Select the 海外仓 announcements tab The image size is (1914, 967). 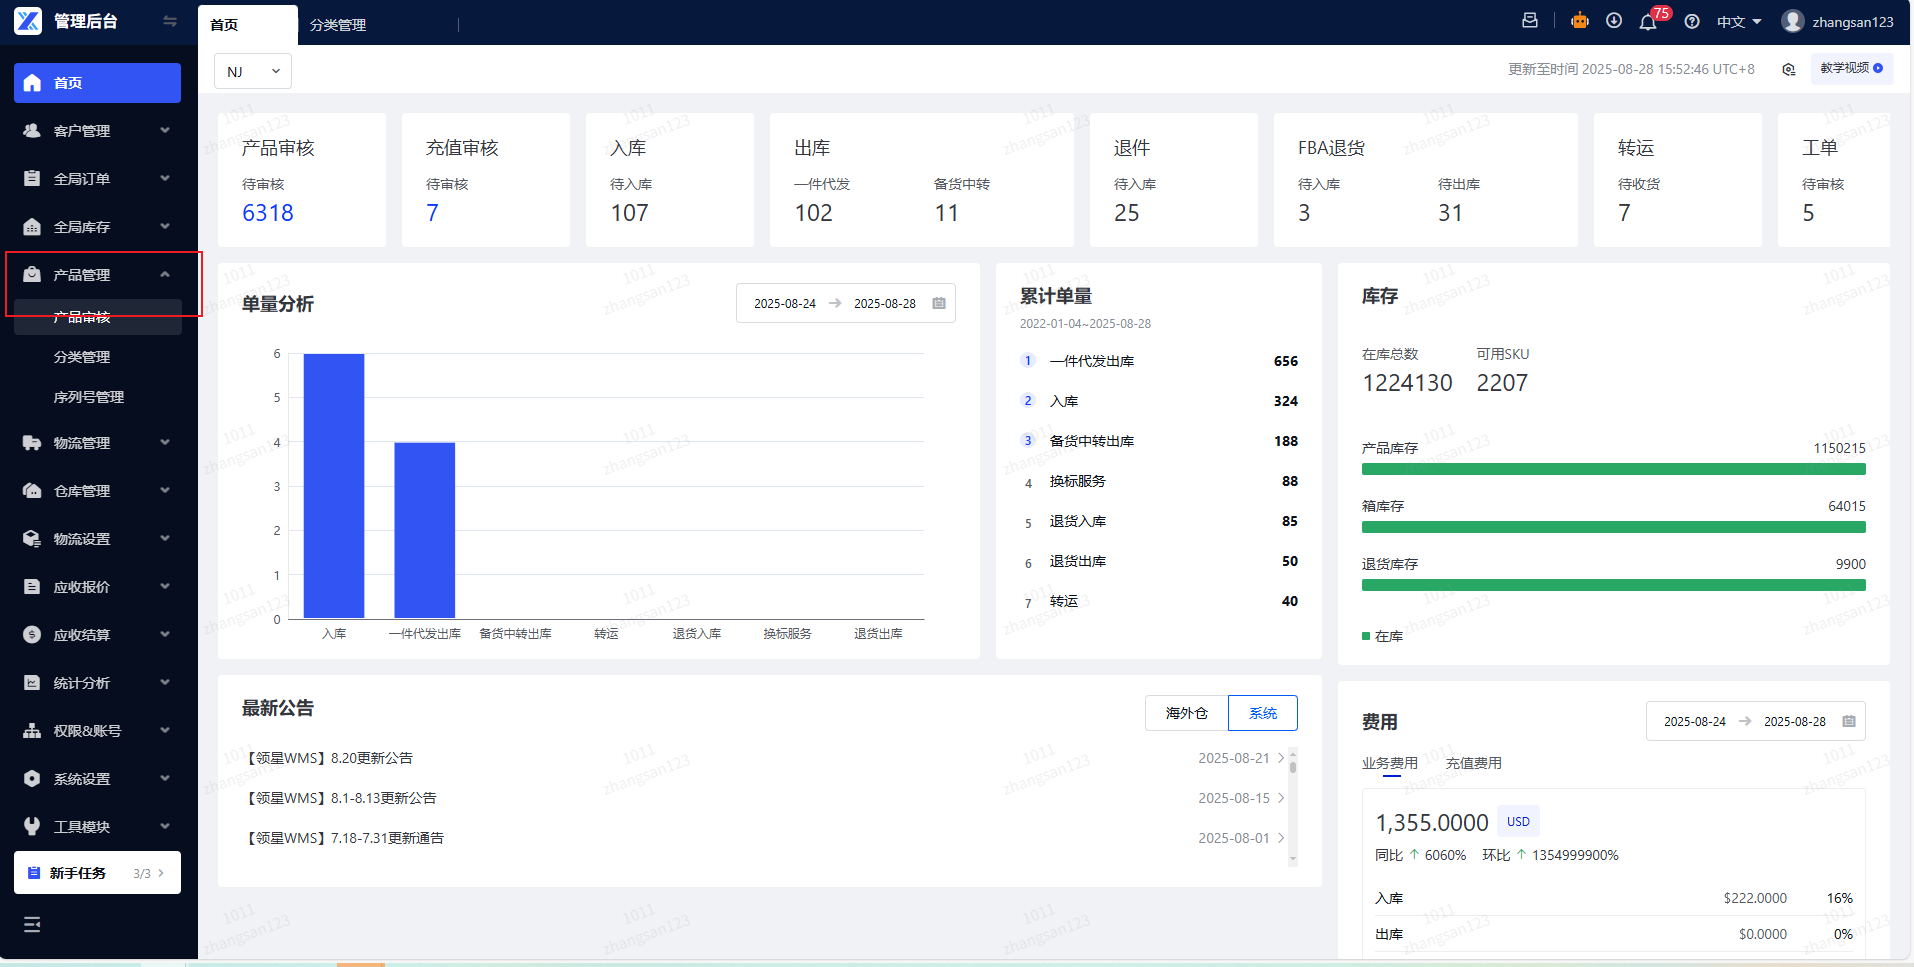pyautogui.click(x=1186, y=713)
